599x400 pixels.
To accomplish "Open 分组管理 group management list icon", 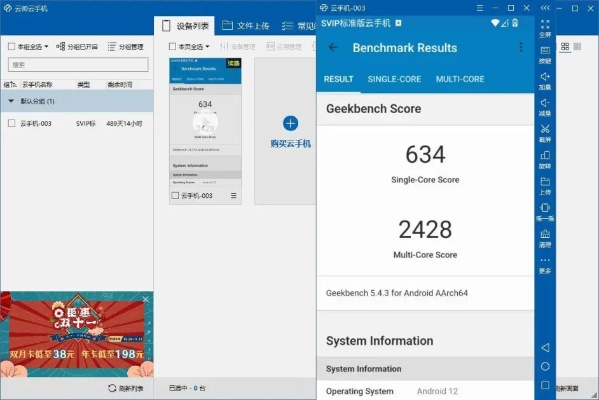I will click(112, 47).
